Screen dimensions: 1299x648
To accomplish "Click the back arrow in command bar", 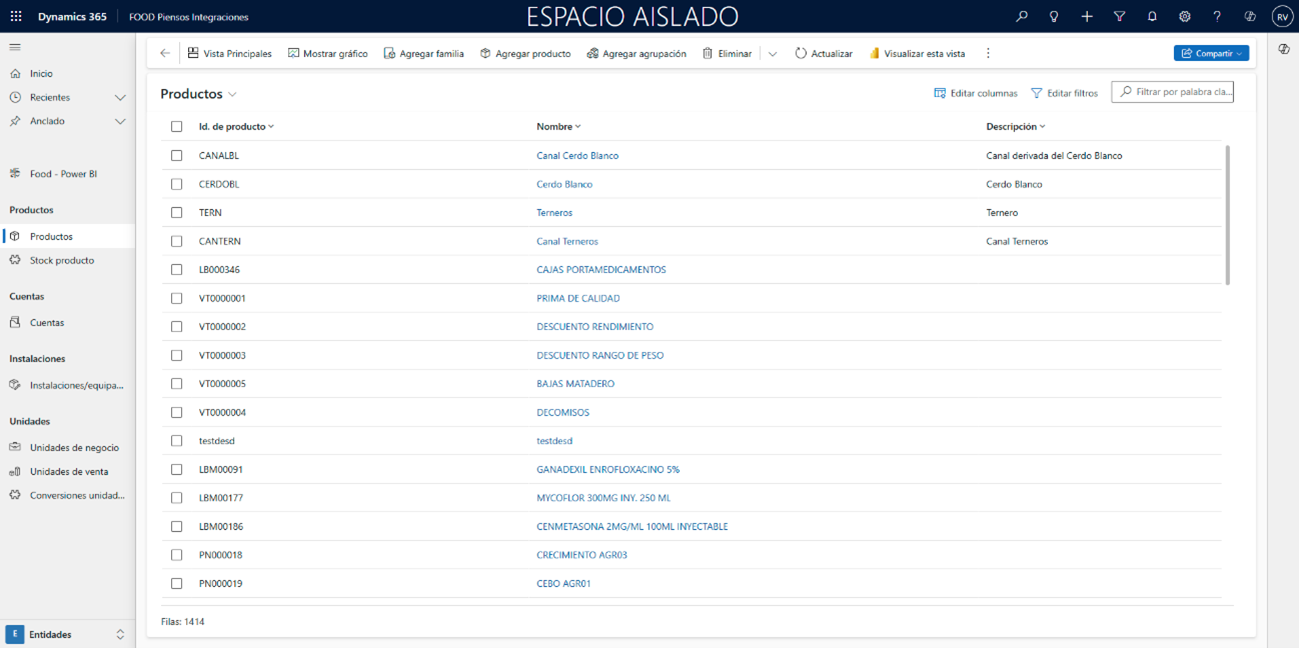I will pos(165,54).
